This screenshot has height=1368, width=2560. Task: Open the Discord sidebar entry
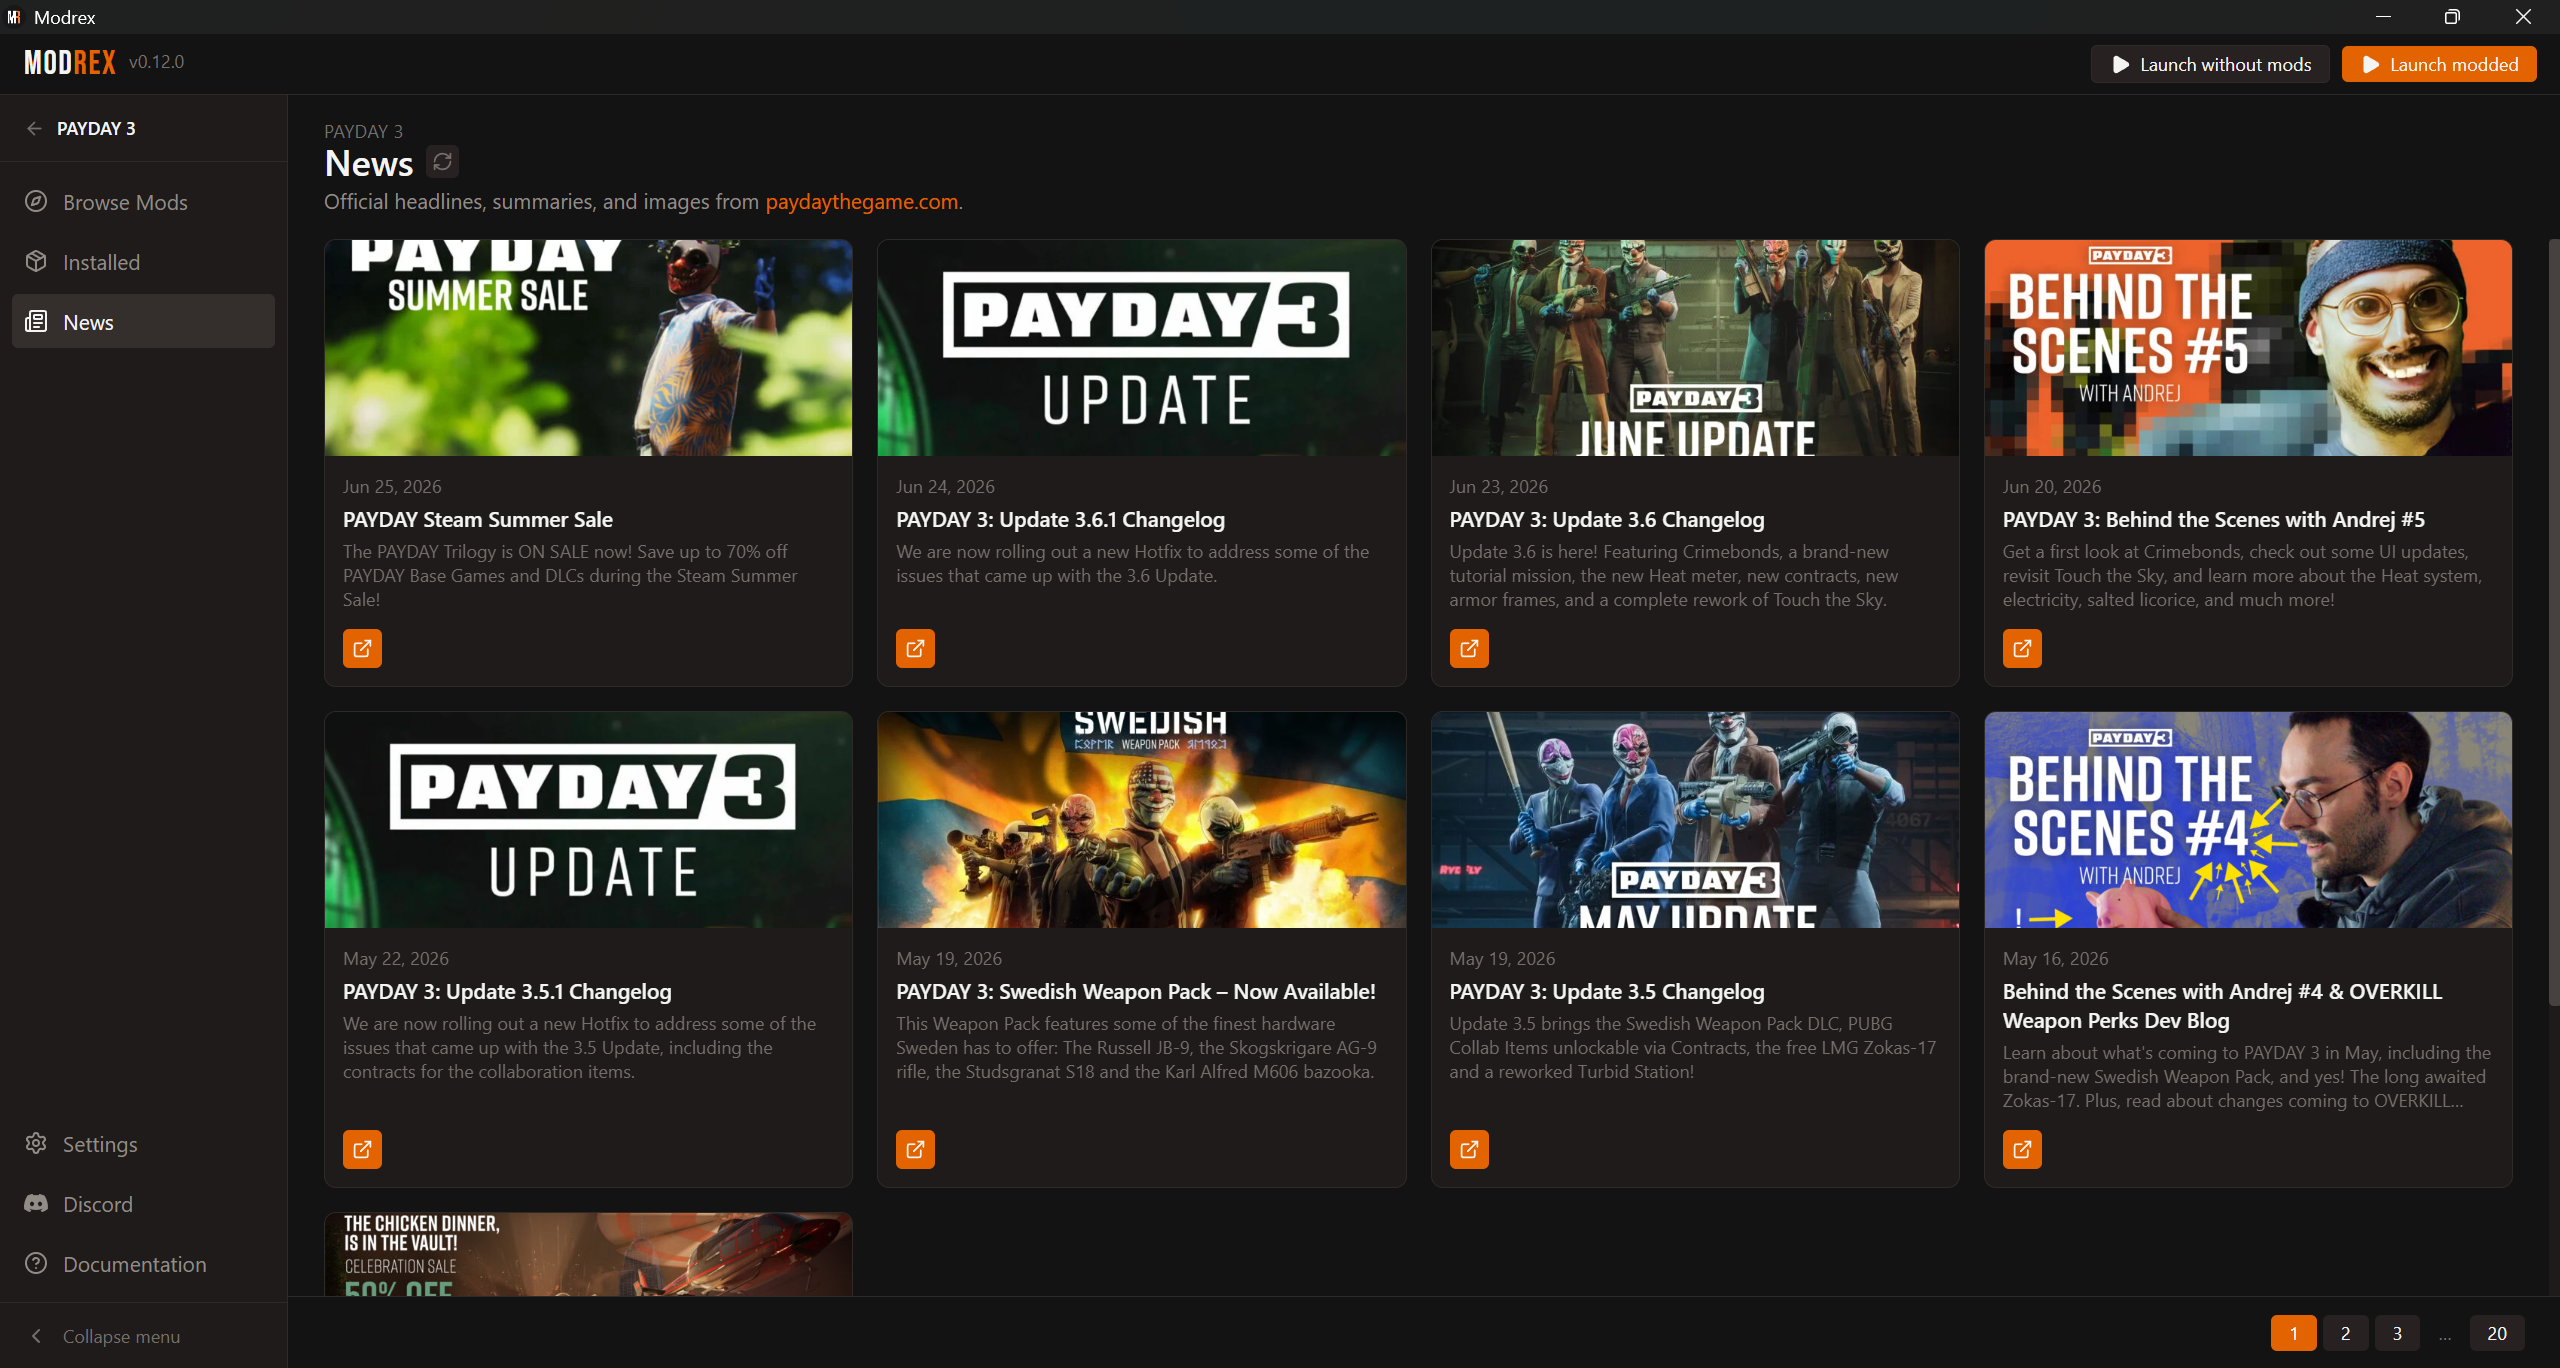tap(143, 1204)
